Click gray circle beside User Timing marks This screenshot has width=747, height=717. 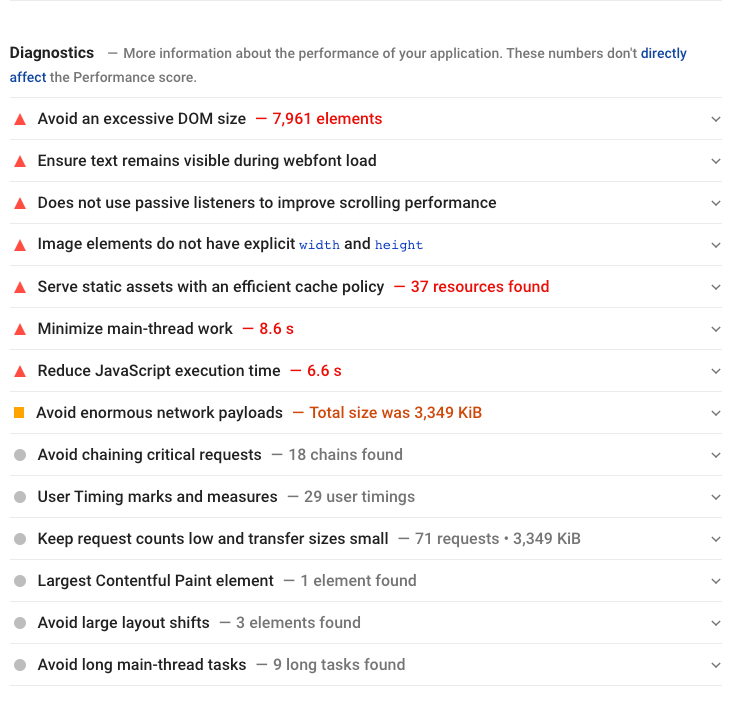coord(19,497)
